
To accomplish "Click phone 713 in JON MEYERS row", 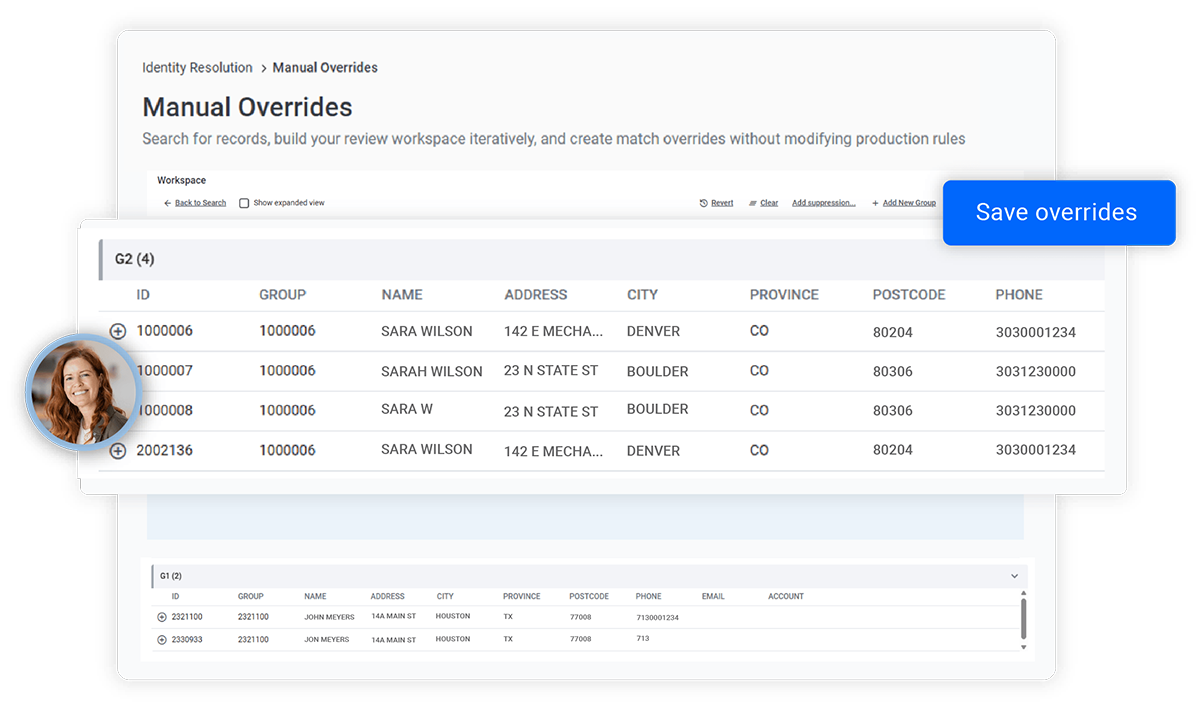I will [x=642, y=638].
